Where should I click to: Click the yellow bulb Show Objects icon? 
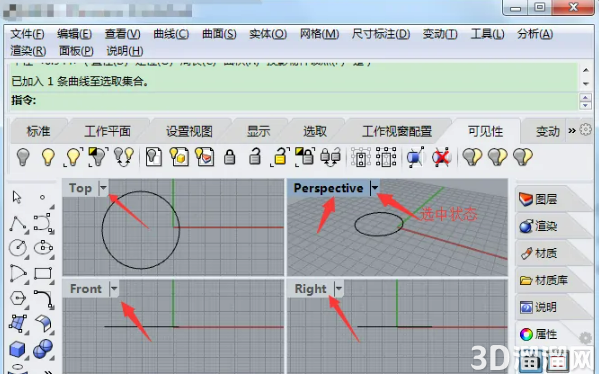click(48, 157)
